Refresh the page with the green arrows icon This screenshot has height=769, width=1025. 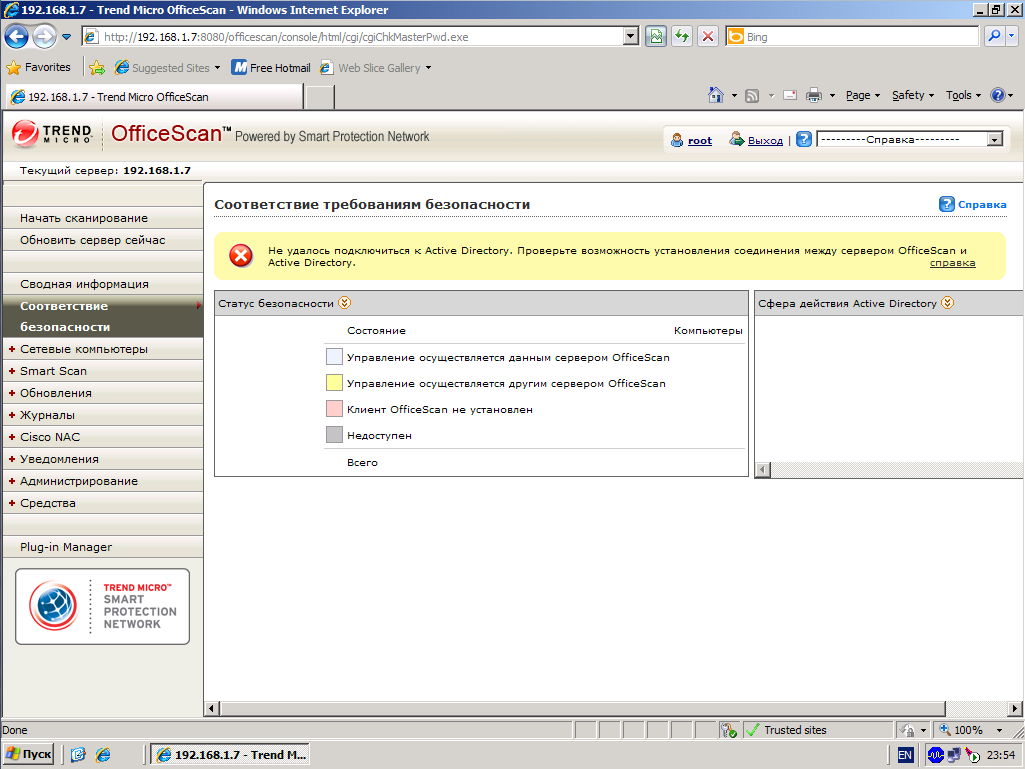[682, 37]
